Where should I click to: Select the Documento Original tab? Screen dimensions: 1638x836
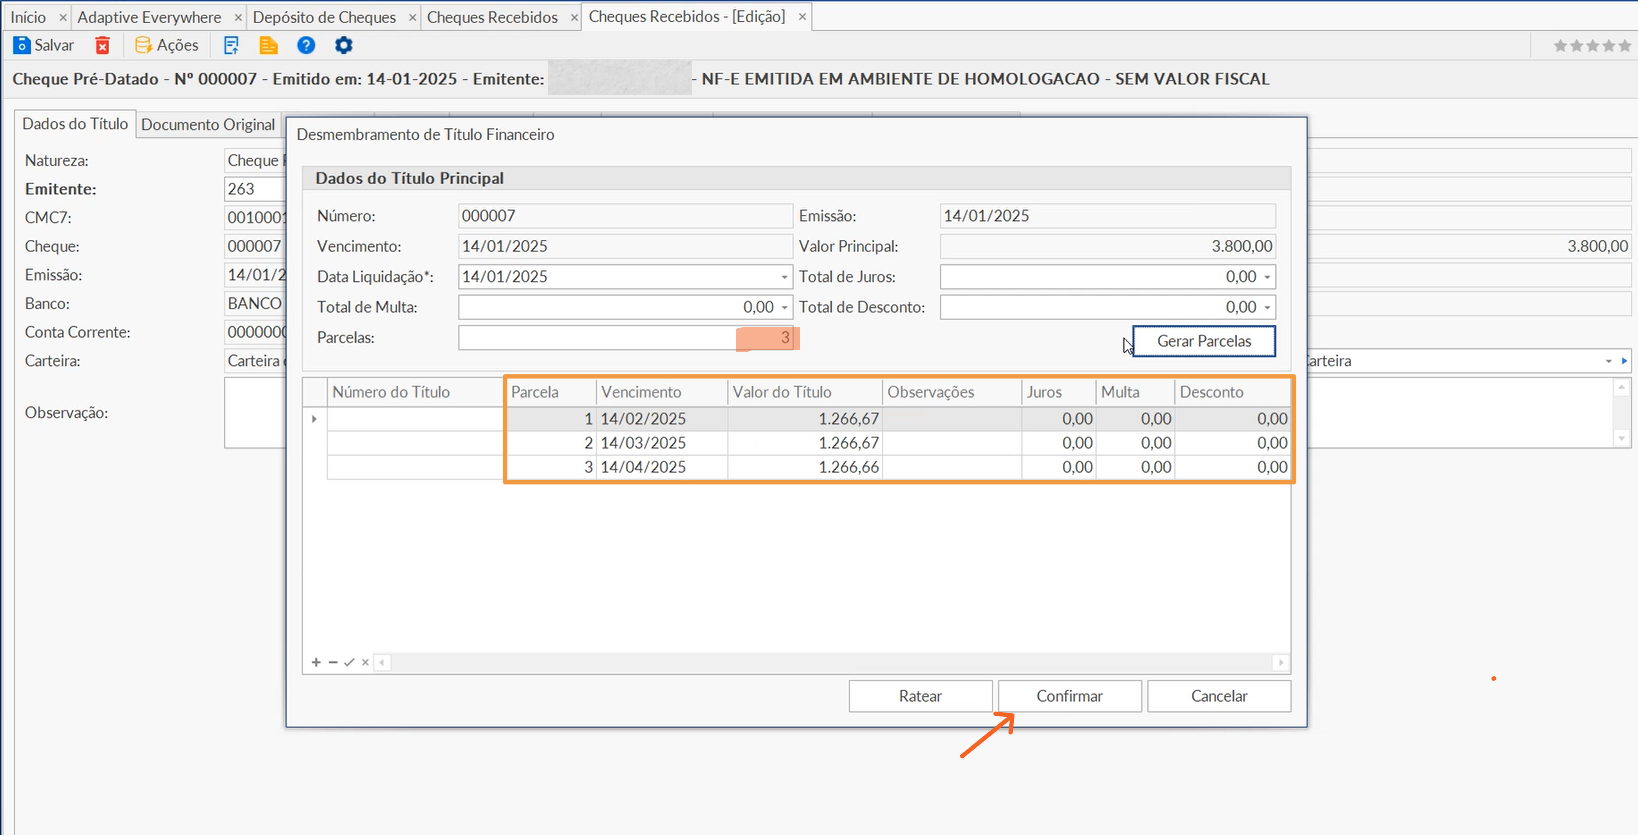(x=208, y=125)
